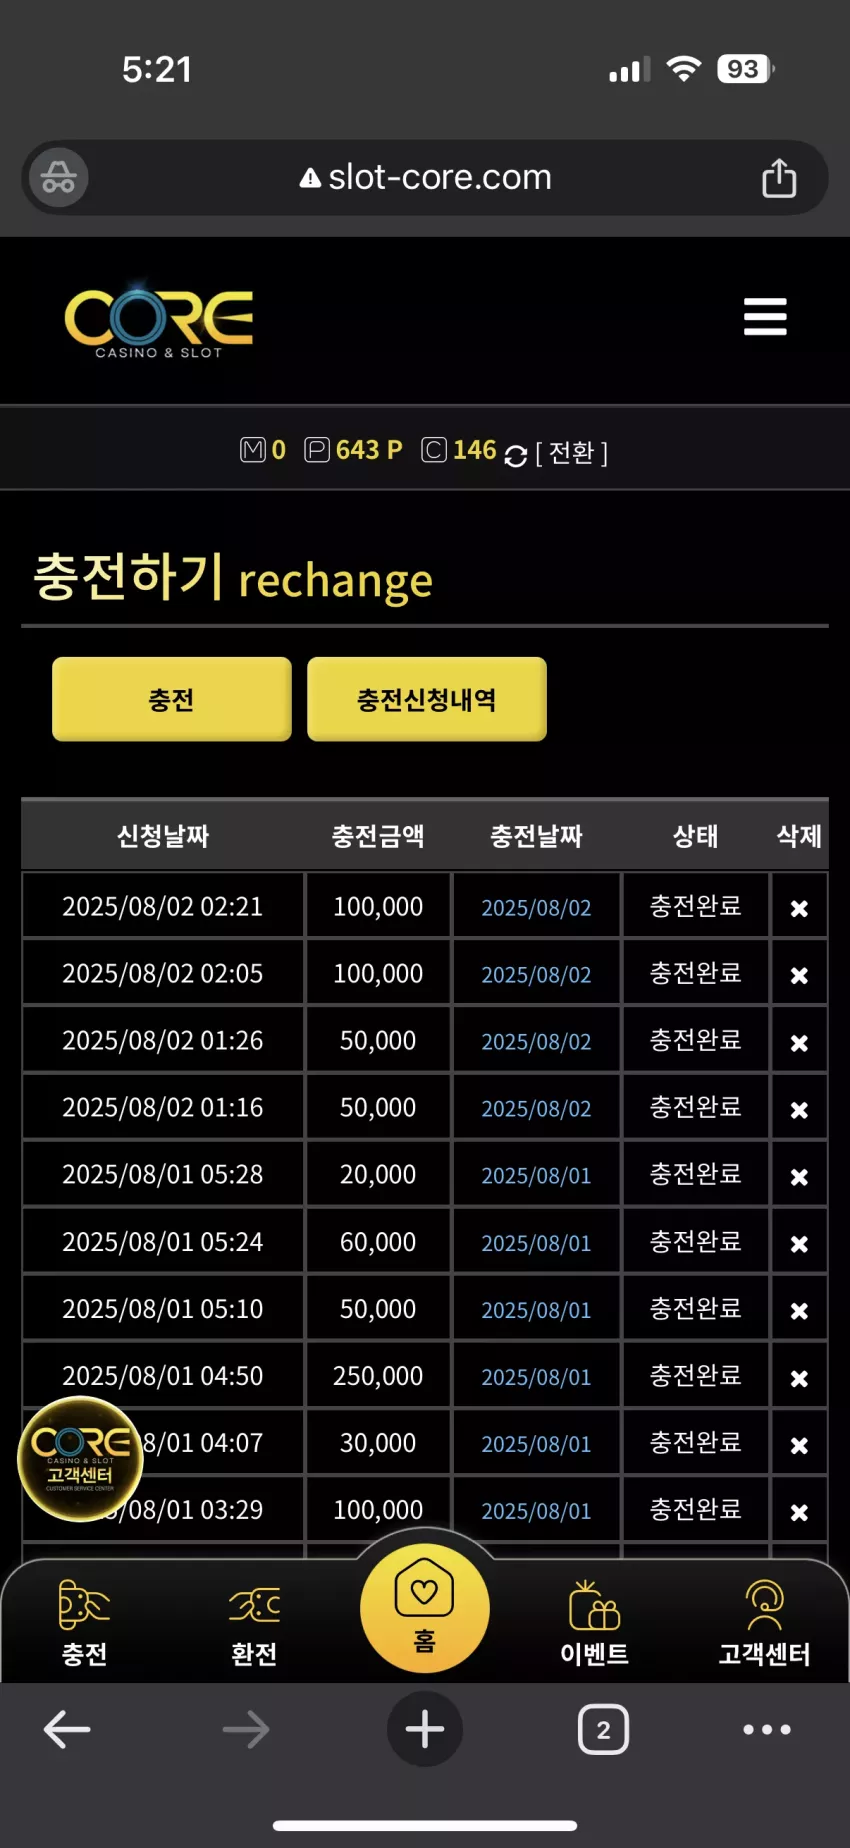This screenshot has width=850, height=1848.
Task: Tap the browser share icon
Action: [x=779, y=178]
